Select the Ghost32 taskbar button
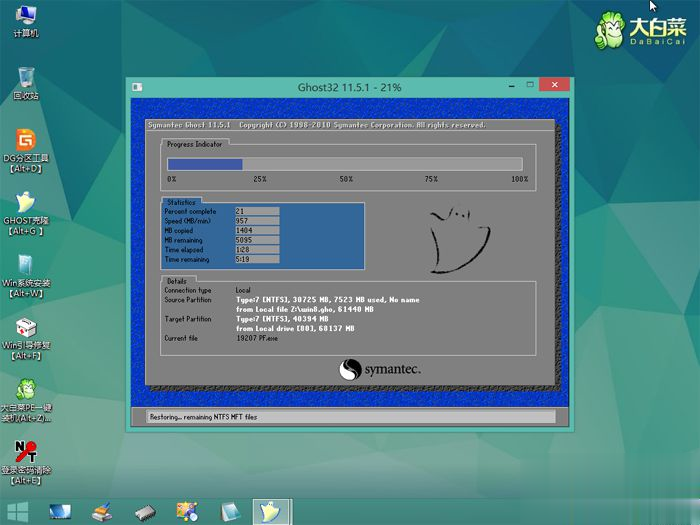The width and height of the screenshot is (700, 525). pyautogui.click(x=272, y=512)
